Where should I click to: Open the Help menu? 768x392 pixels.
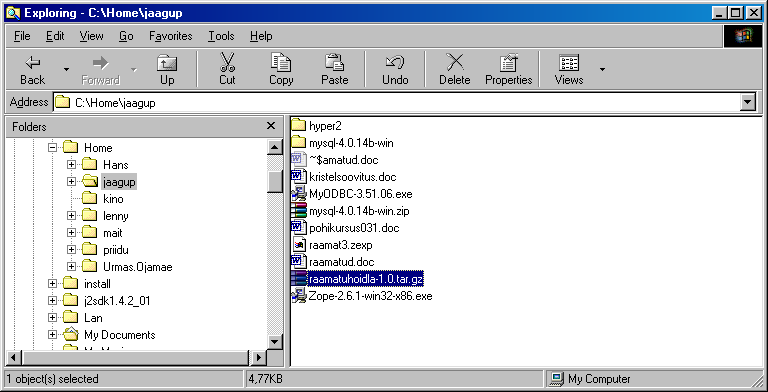(261, 36)
